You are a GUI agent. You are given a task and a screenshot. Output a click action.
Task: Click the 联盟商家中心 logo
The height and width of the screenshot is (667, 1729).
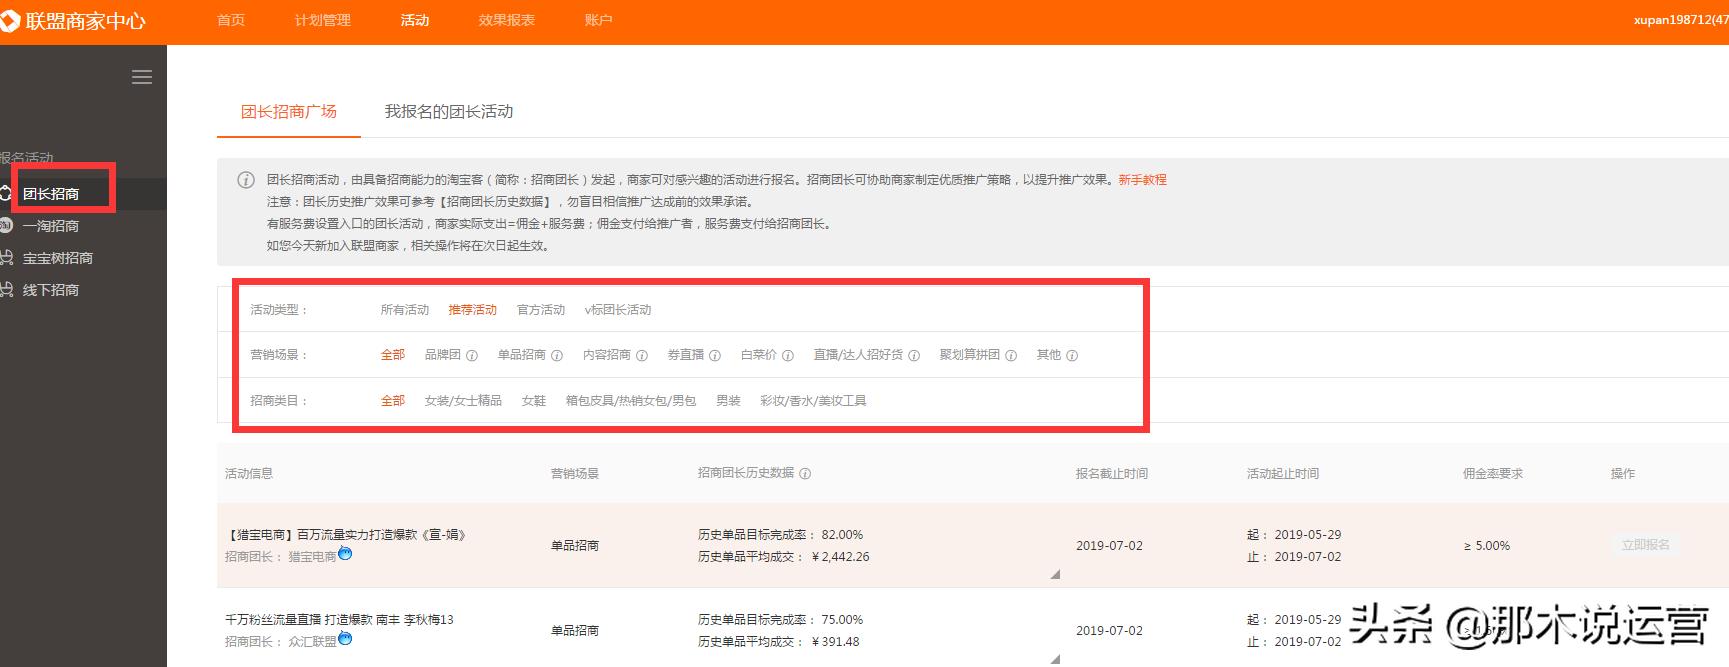73,21
